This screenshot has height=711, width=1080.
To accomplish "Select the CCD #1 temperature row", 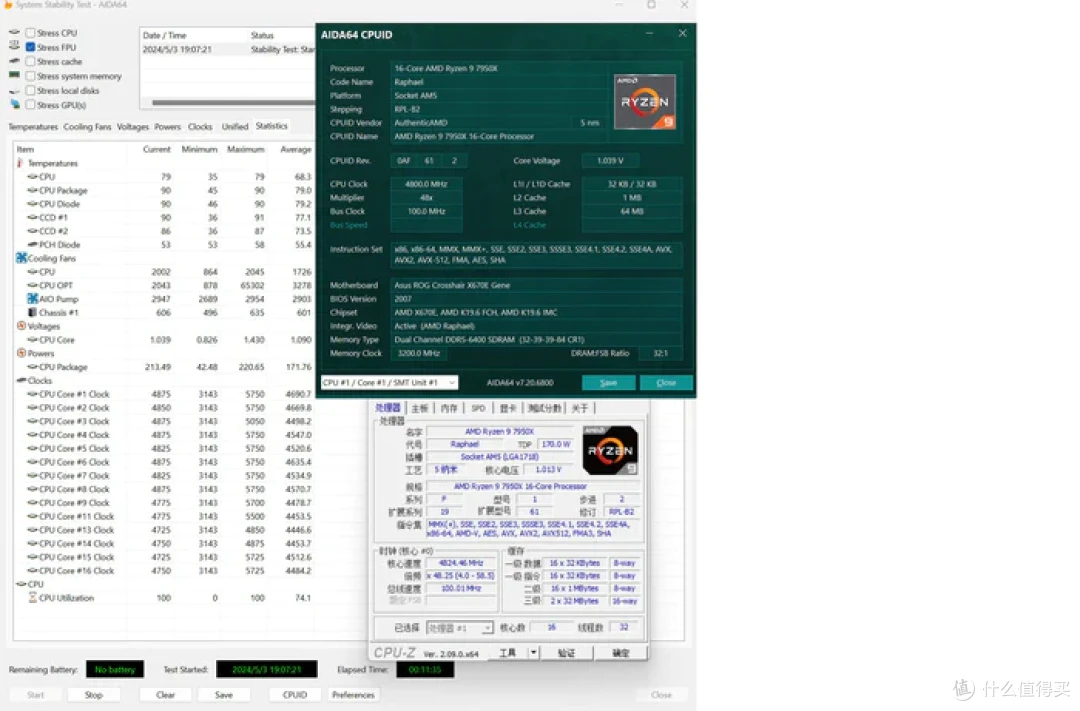I will [x=164, y=218].
